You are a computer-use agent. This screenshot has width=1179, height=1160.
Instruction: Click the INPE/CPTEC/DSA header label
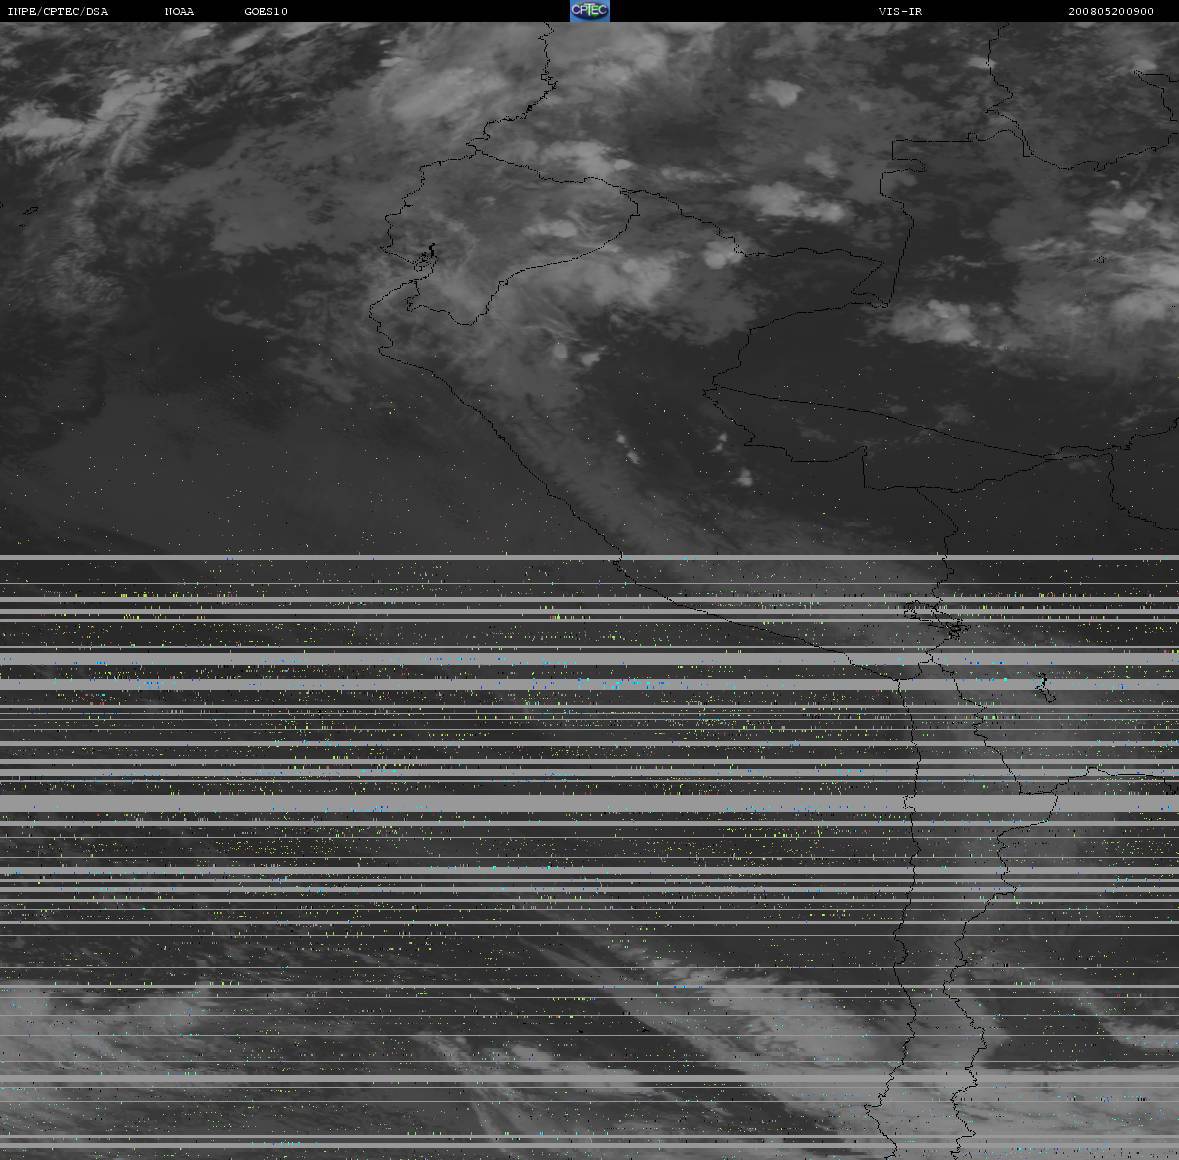click(58, 11)
